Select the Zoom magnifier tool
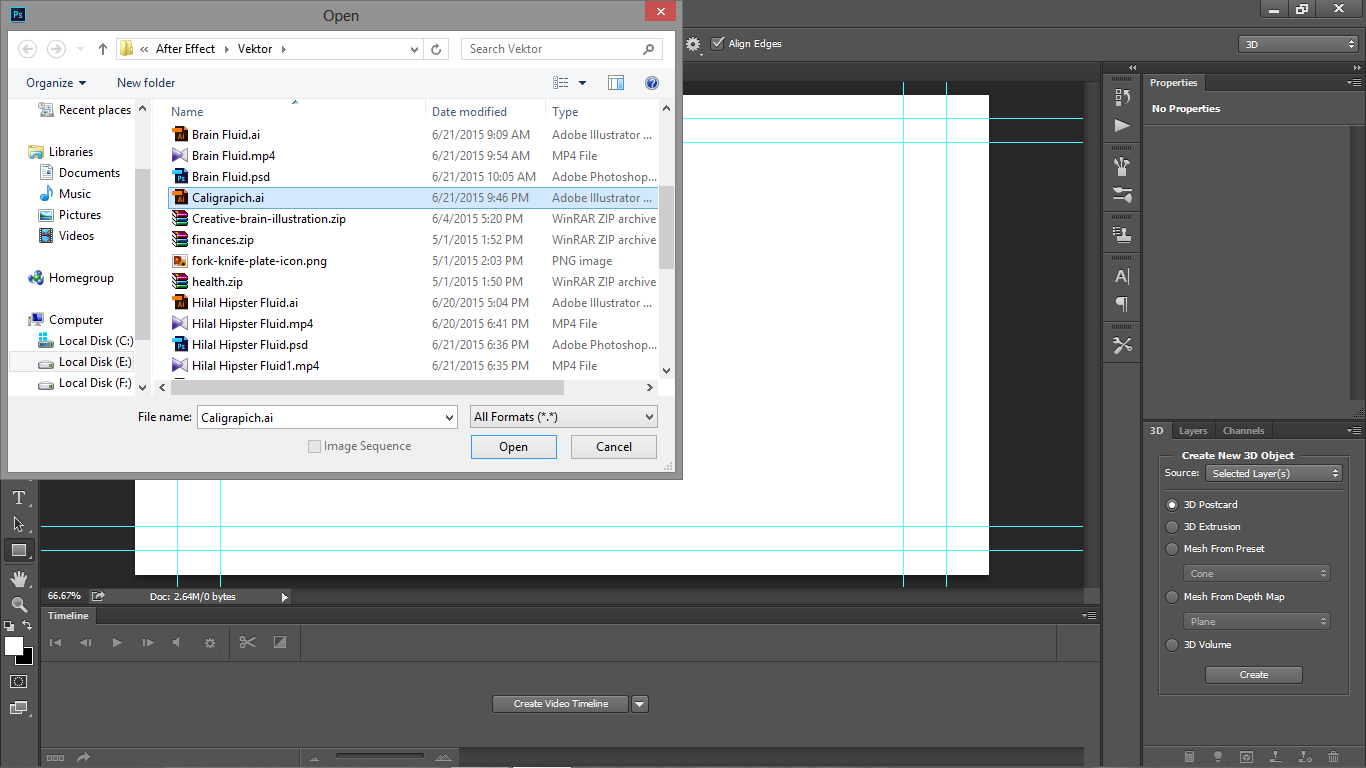The width and height of the screenshot is (1366, 768). pos(19,604)
